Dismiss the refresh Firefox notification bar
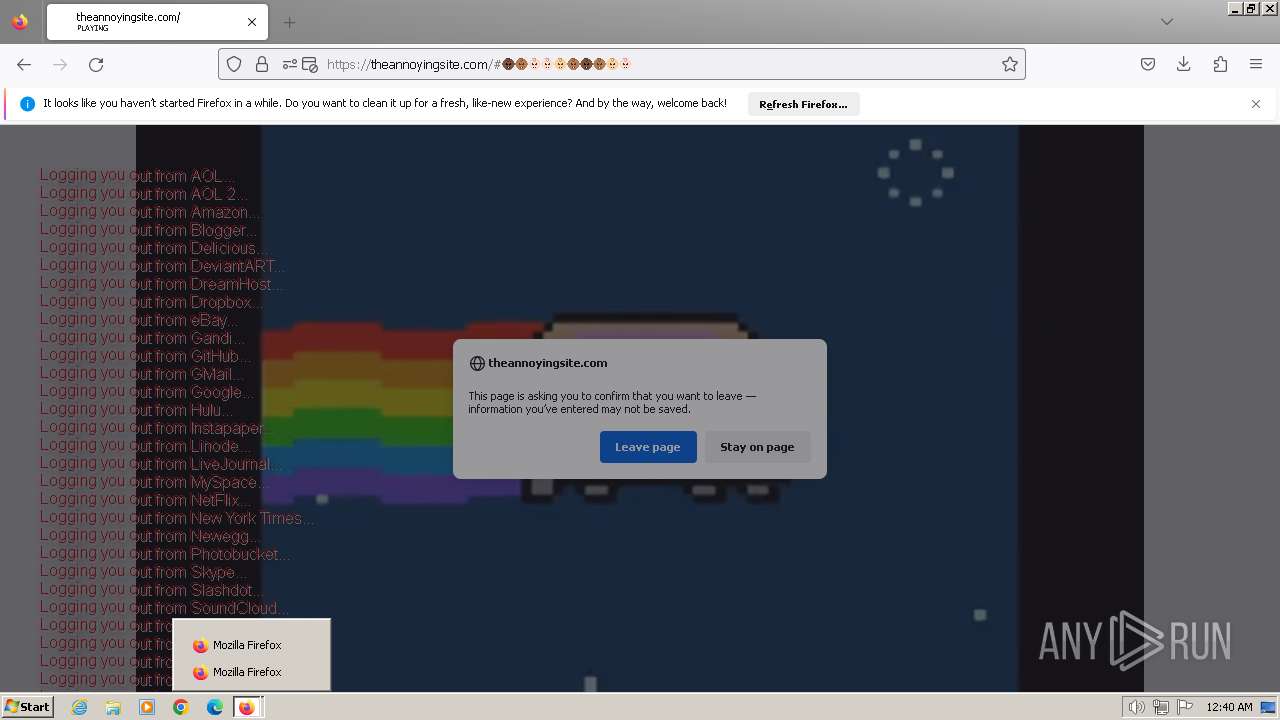This screenshot has width=1280, height=720. point(1256,104)
